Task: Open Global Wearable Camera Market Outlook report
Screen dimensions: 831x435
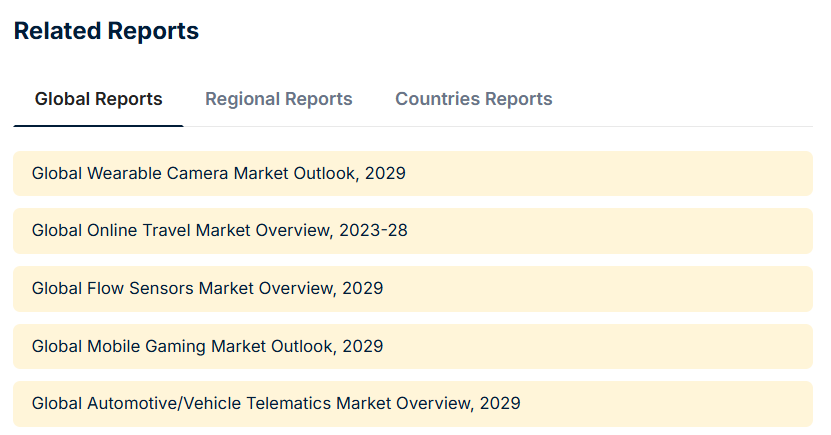Action: [218, 173]
